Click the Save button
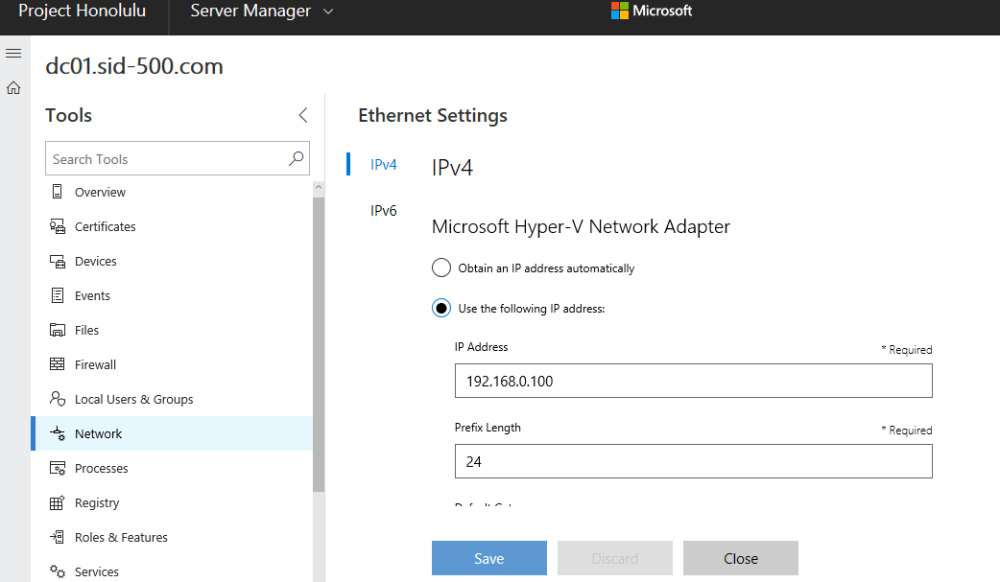1000x582 pixels. [x=489, y=558]
